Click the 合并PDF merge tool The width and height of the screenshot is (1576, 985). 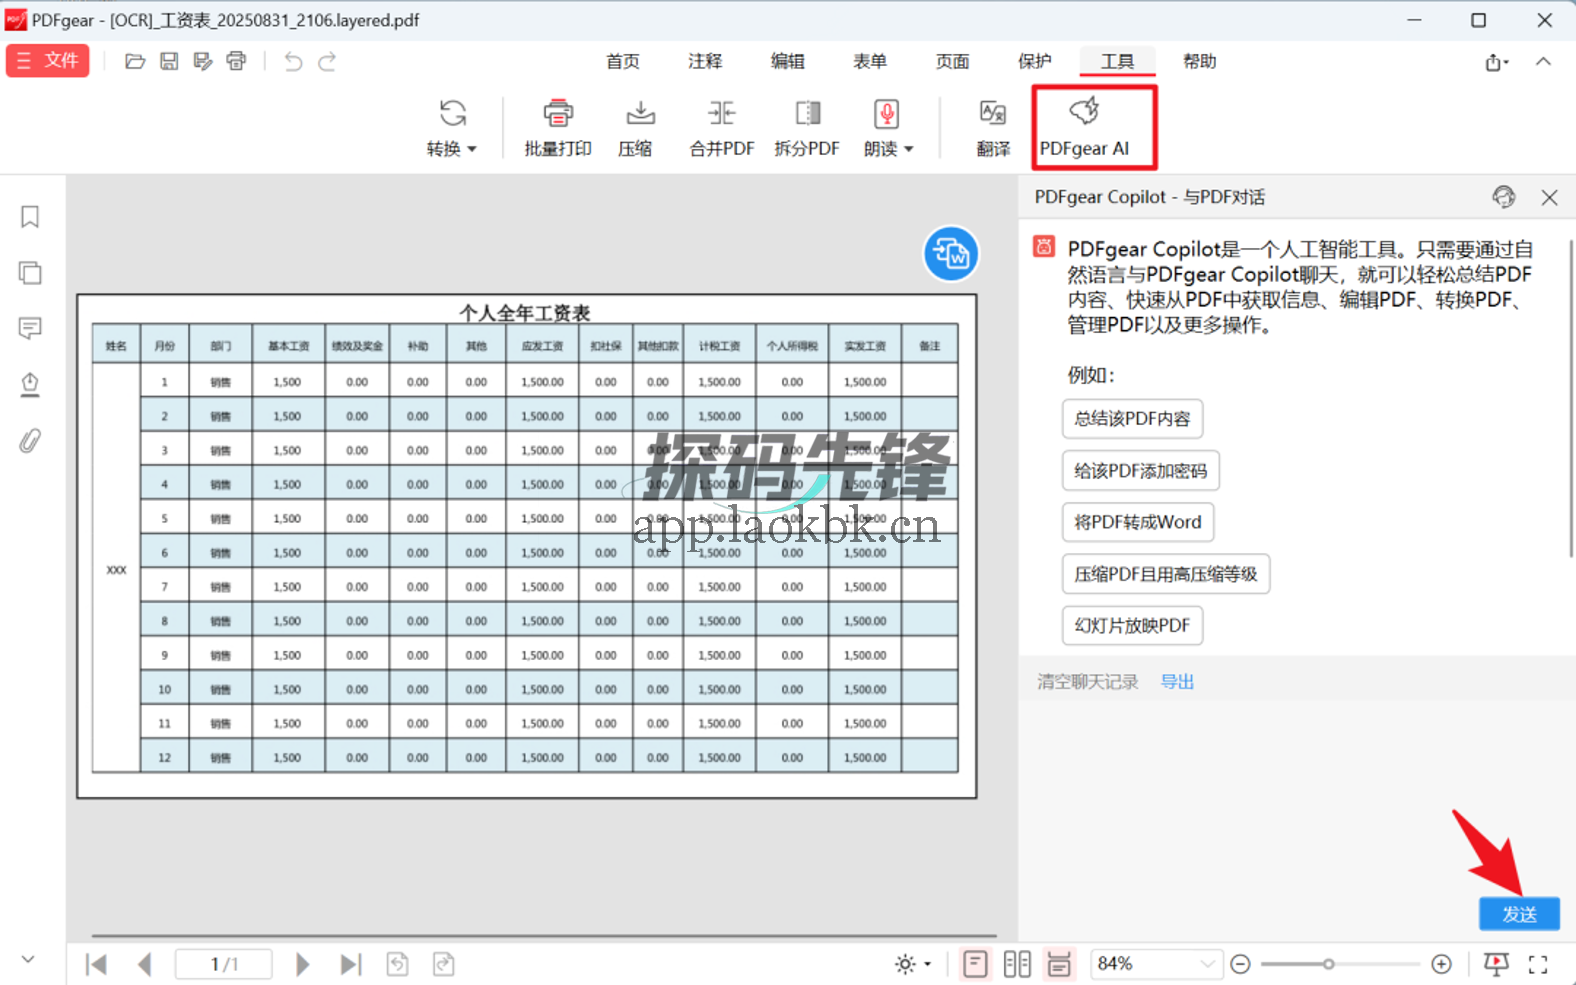pyautogui.click(x=722, y=128)
